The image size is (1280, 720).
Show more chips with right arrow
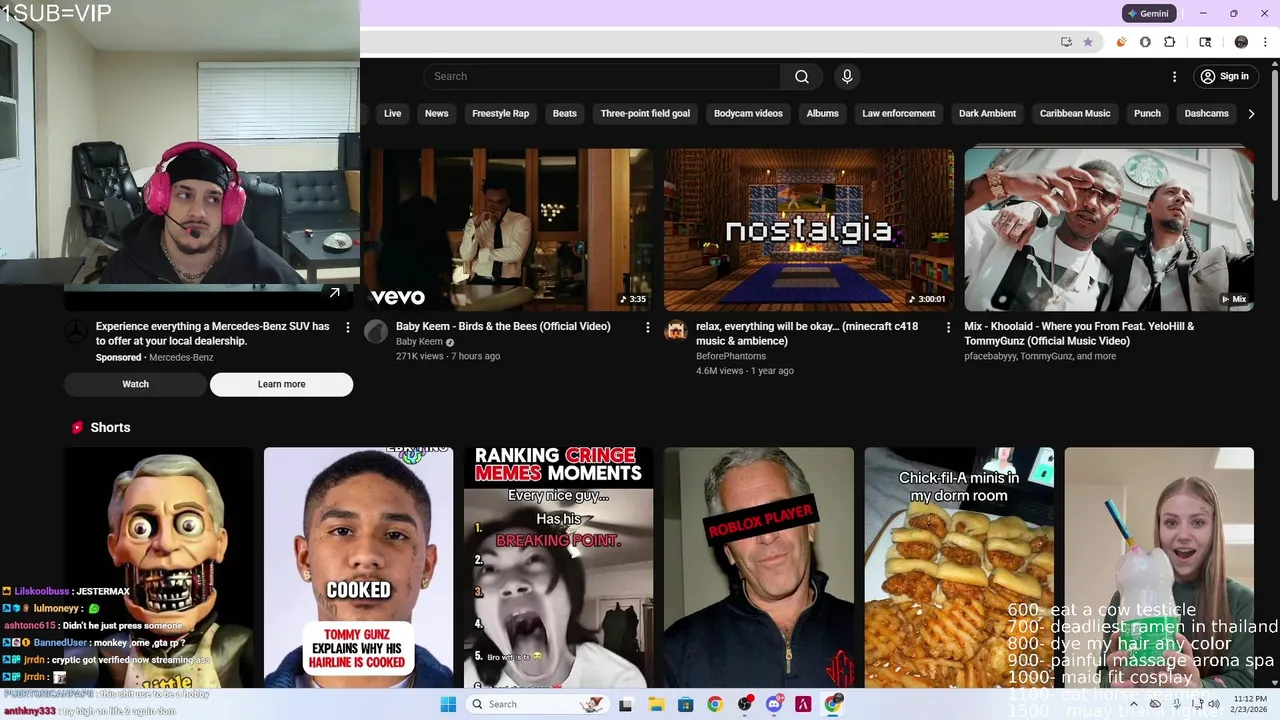tap(1251, 113)
